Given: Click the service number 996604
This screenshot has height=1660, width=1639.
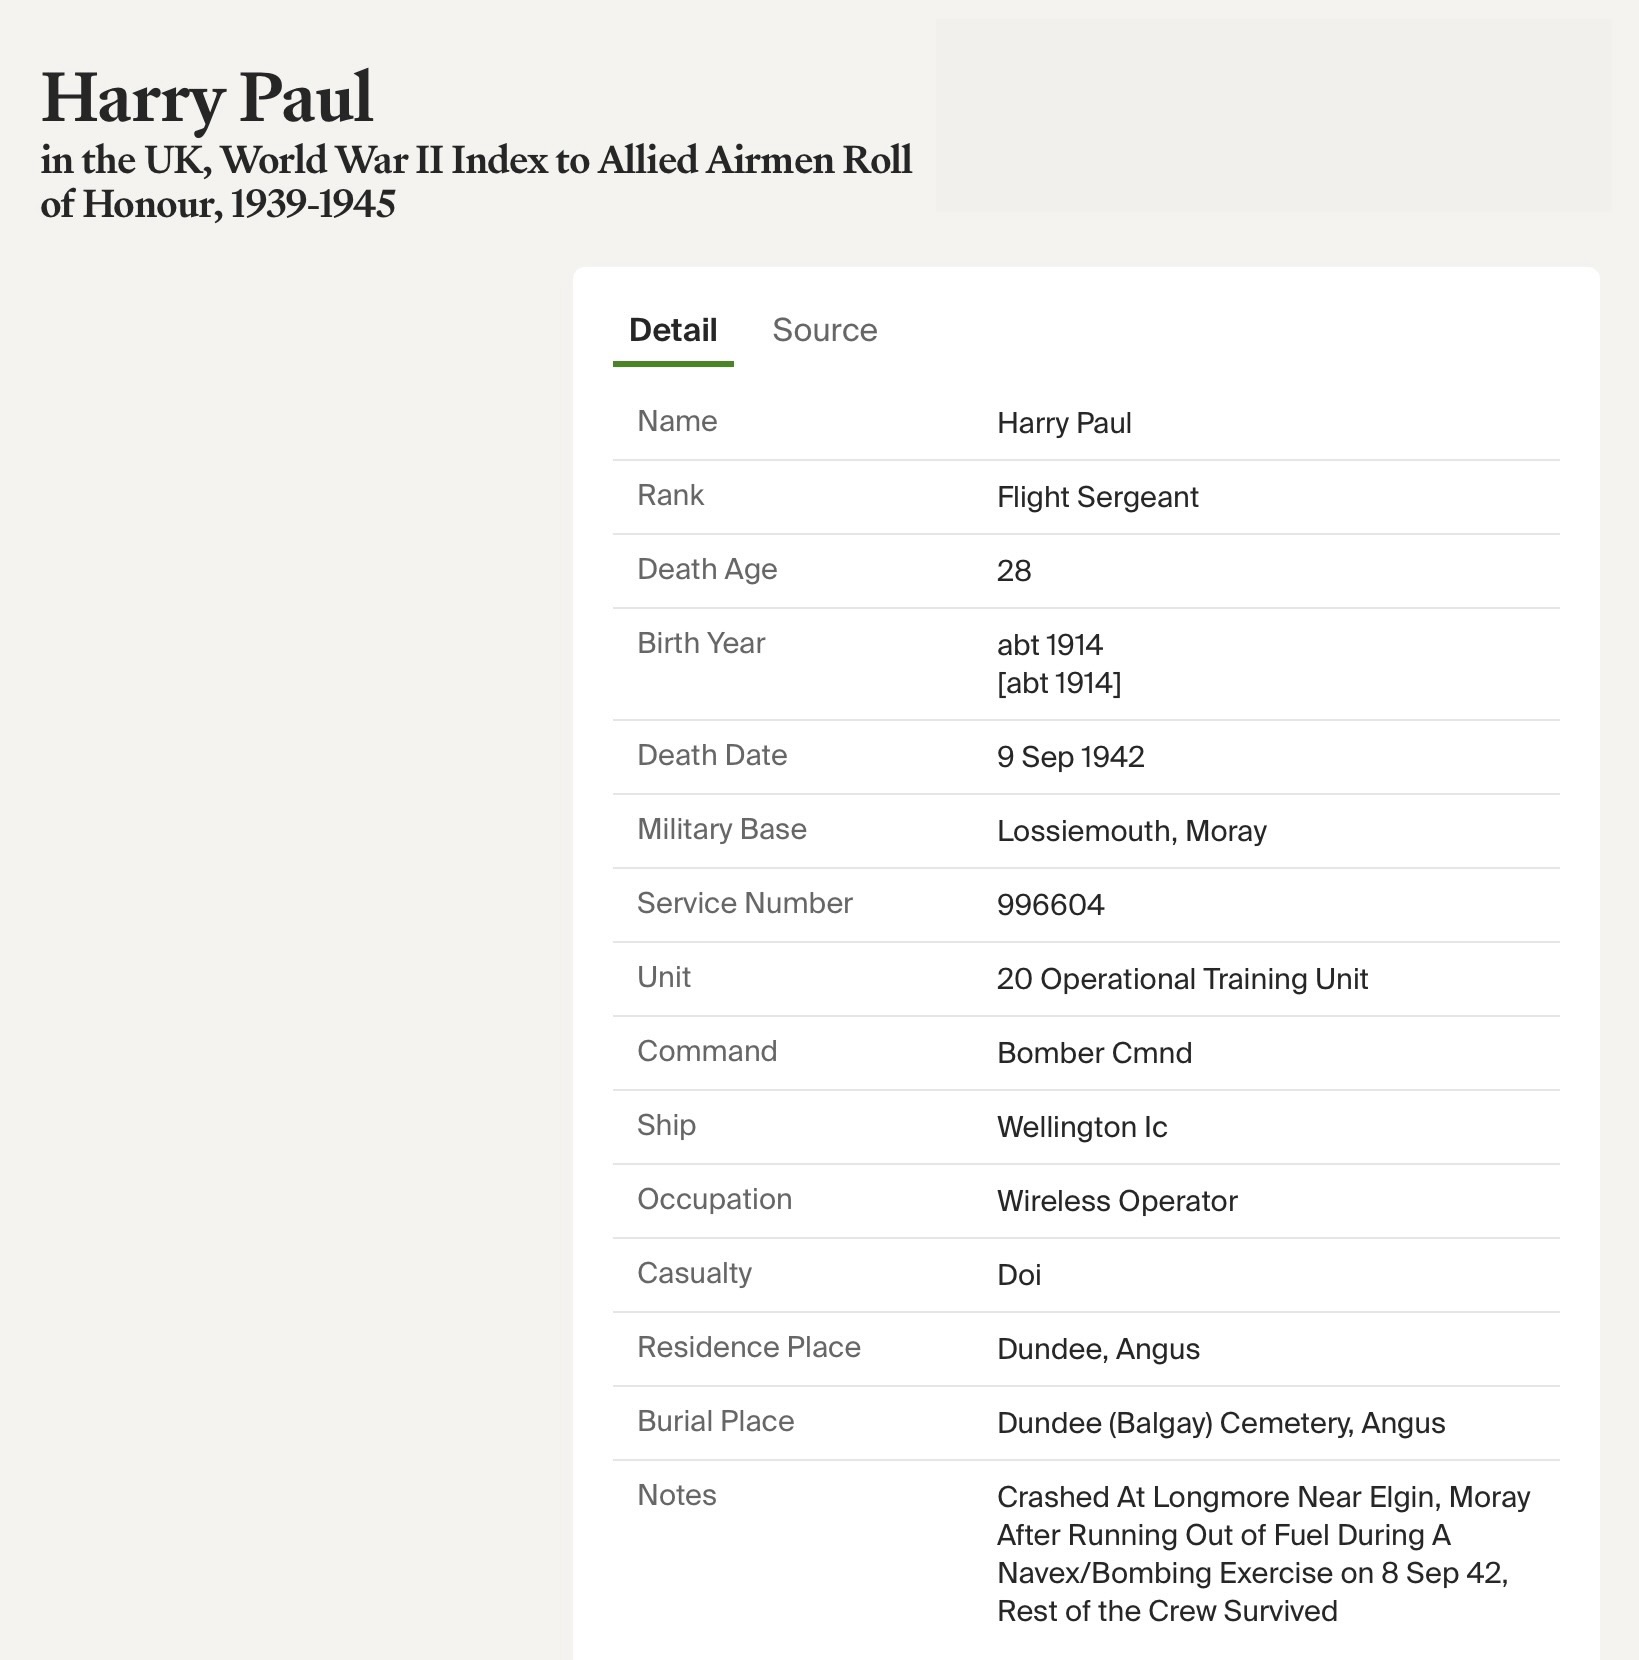Looking at the screenshot, I should [1050, 905].
